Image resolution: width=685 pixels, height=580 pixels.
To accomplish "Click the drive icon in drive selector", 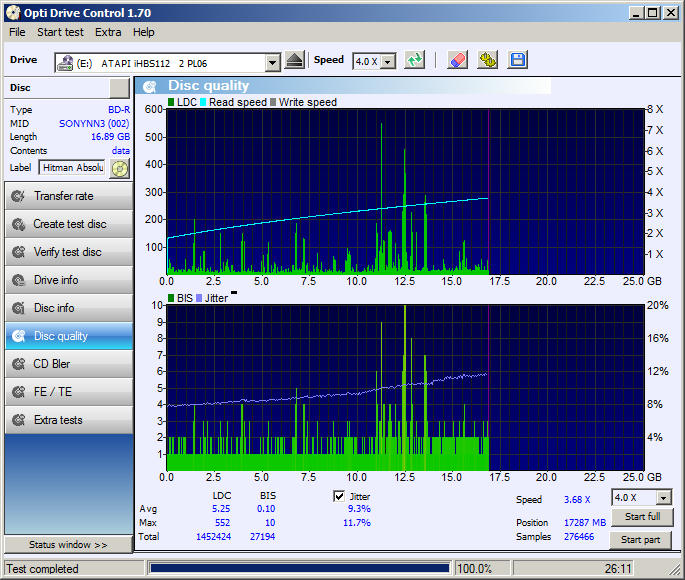I will (x=66, y=63).
